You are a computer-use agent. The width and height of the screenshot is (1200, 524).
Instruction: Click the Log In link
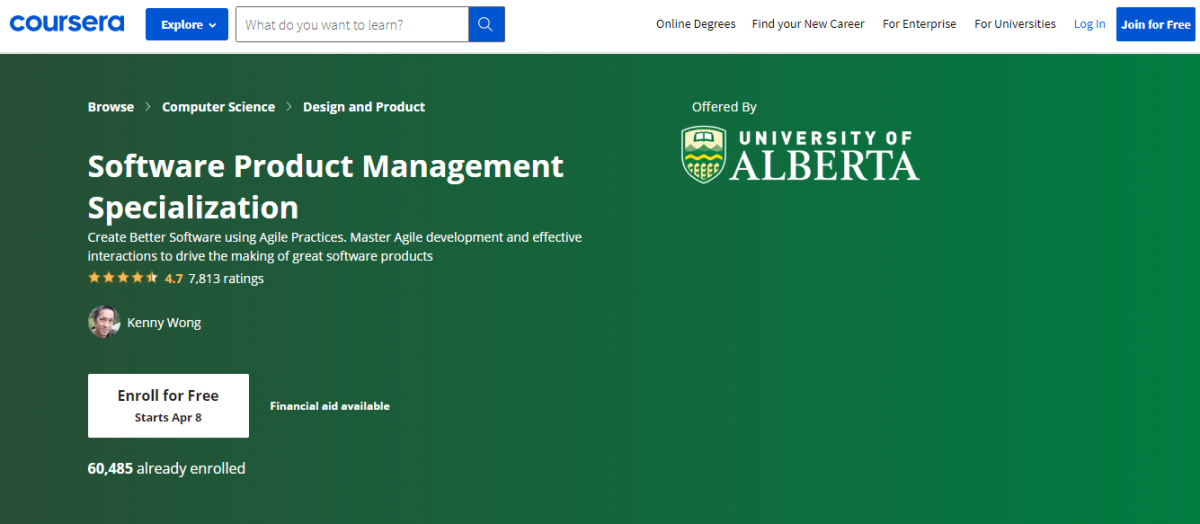(x=1090, y=24)
